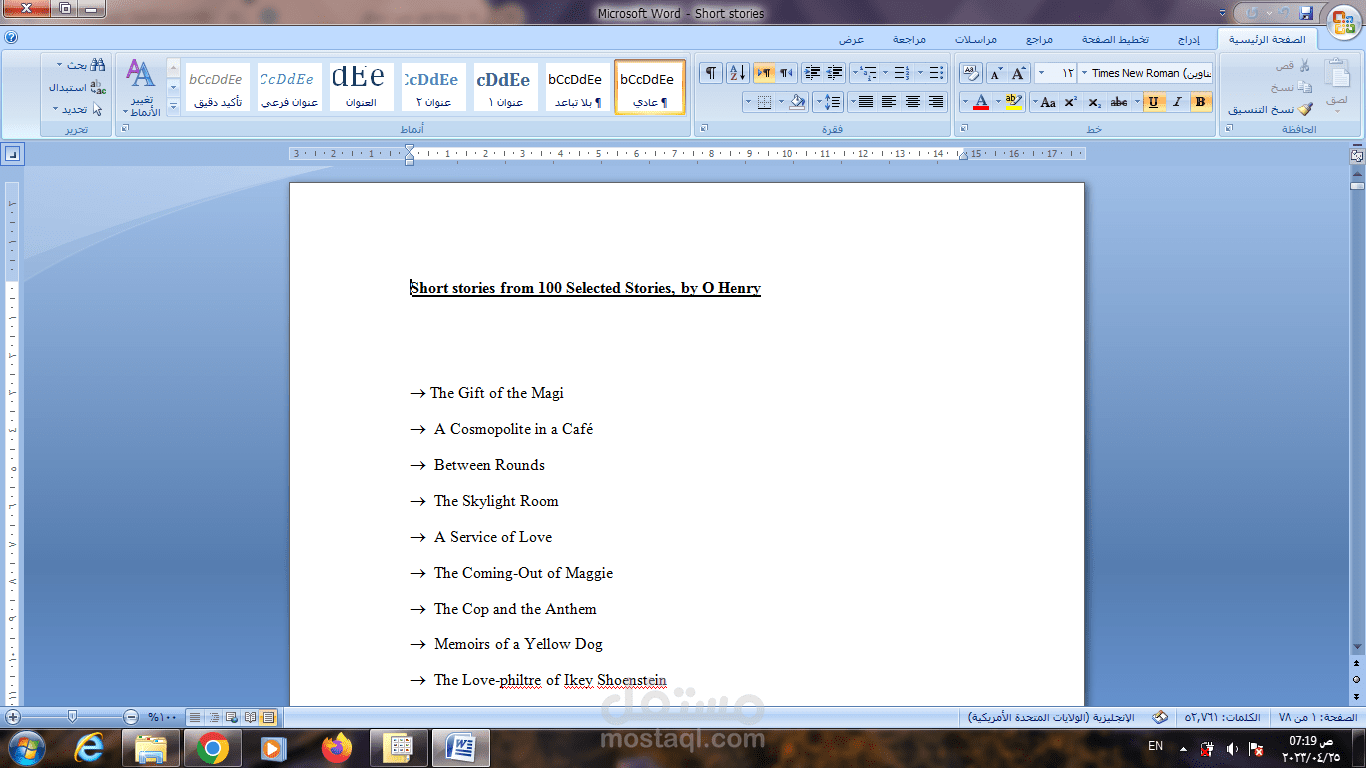The width and height of the screenshot is (1366, 768).
Task: Open the line spacing dropdown
Action: click(828, 101)
